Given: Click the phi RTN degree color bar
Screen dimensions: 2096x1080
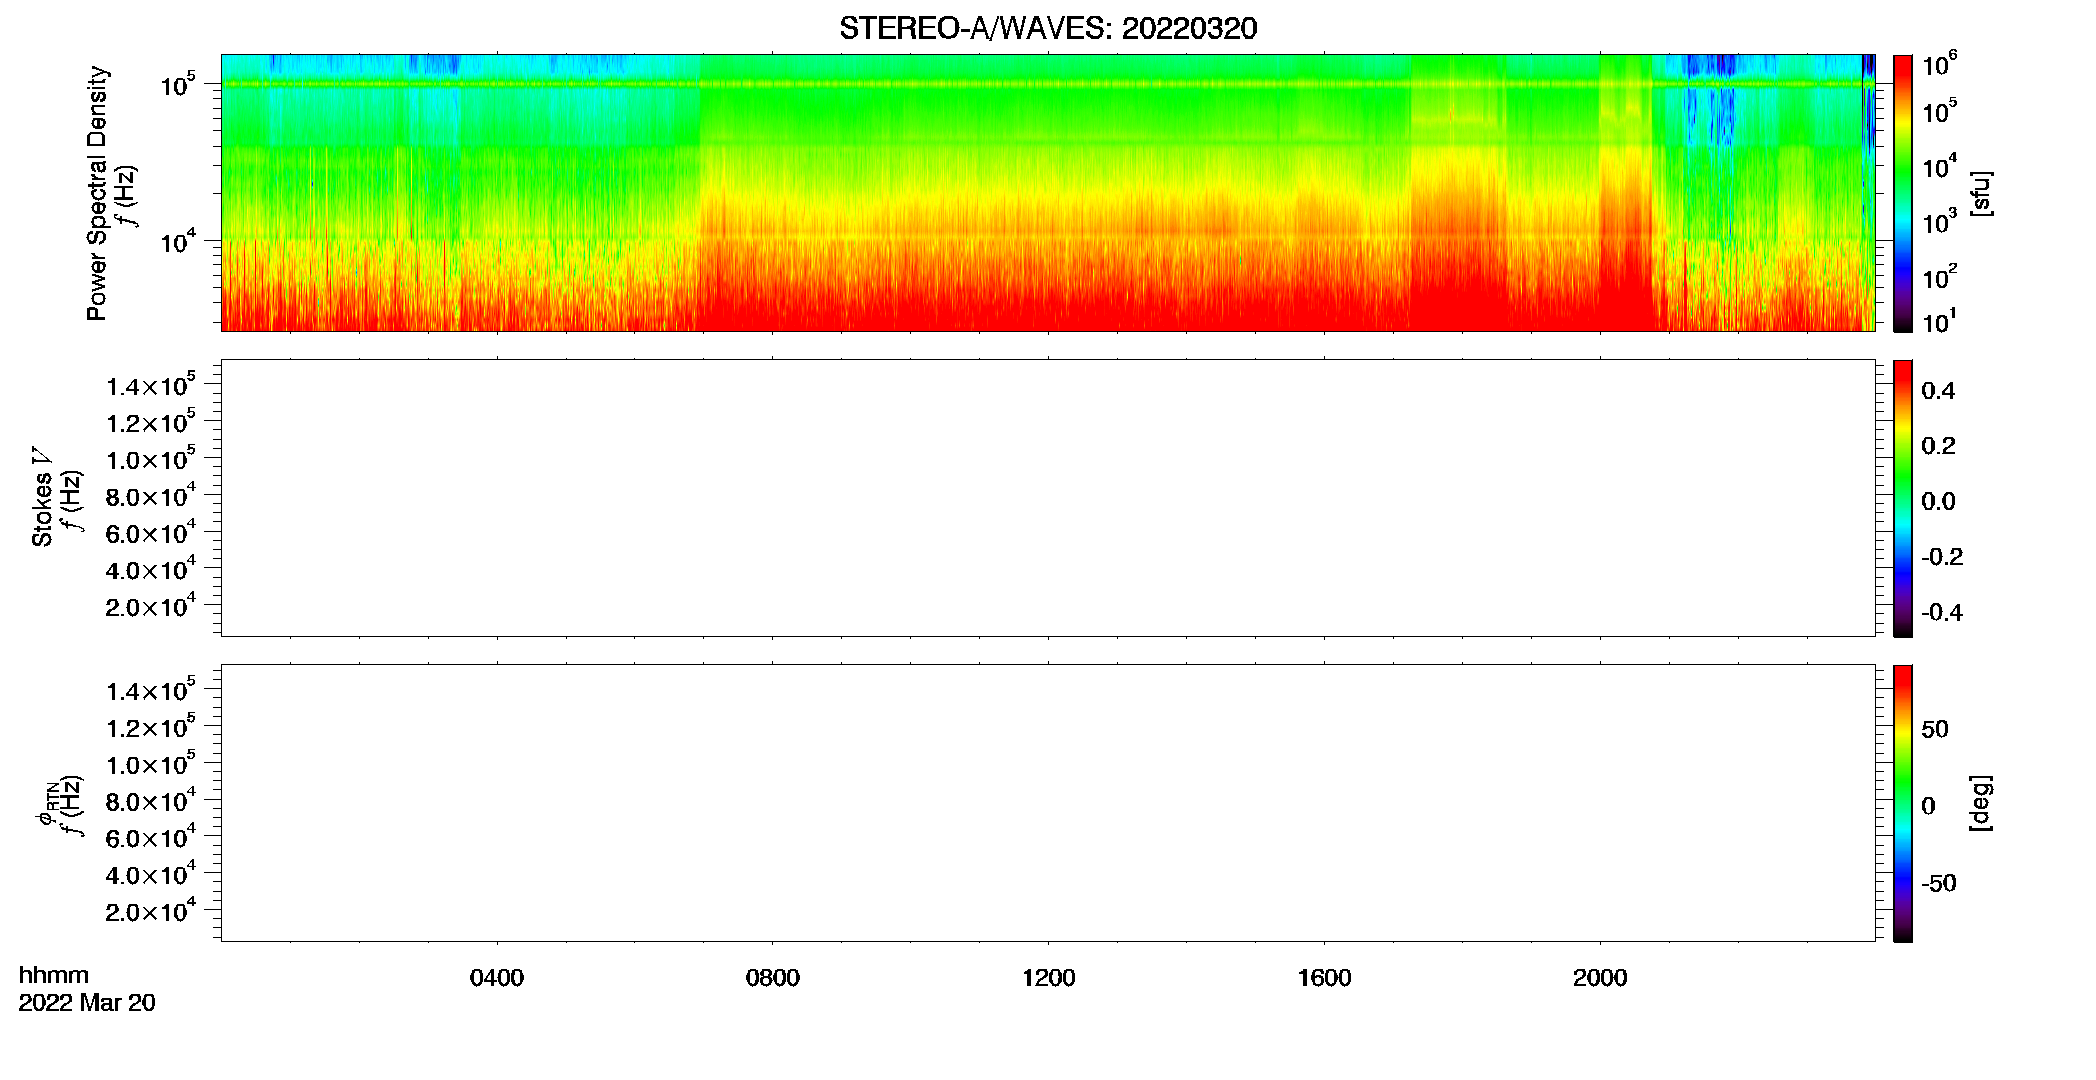Looking at the screenshot, I should coord(1903,803).
